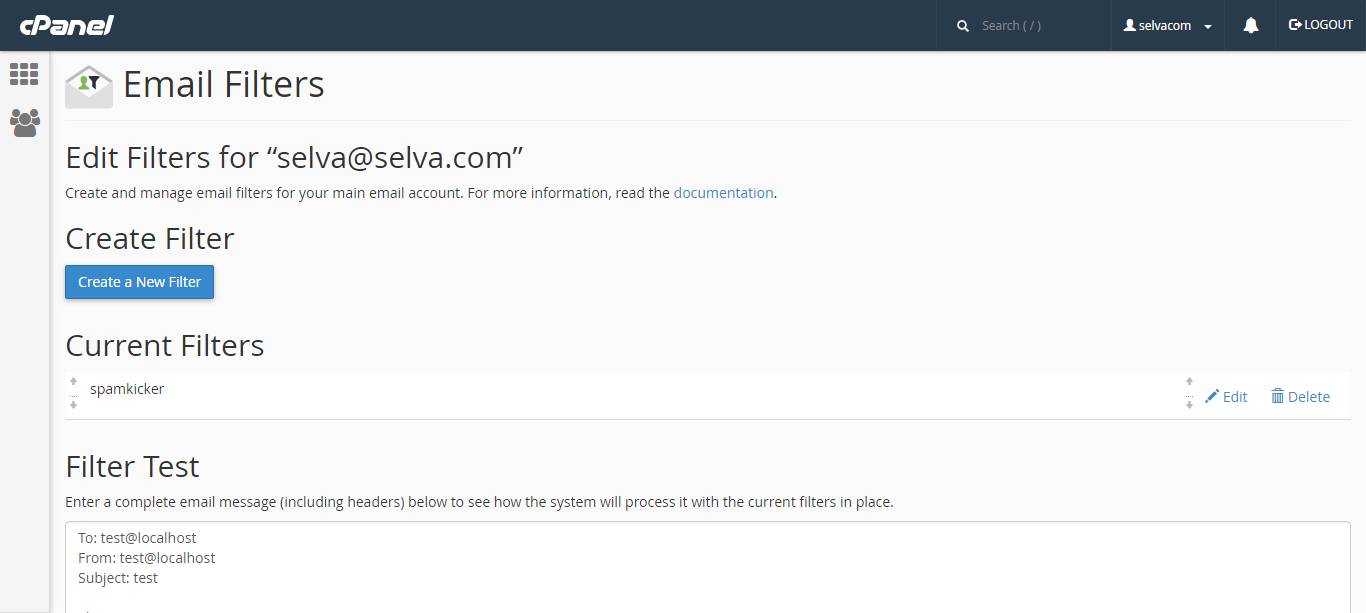The image size is (1366, 613).
Task: Log out using the LOGOUT button
Action: 1320,25
